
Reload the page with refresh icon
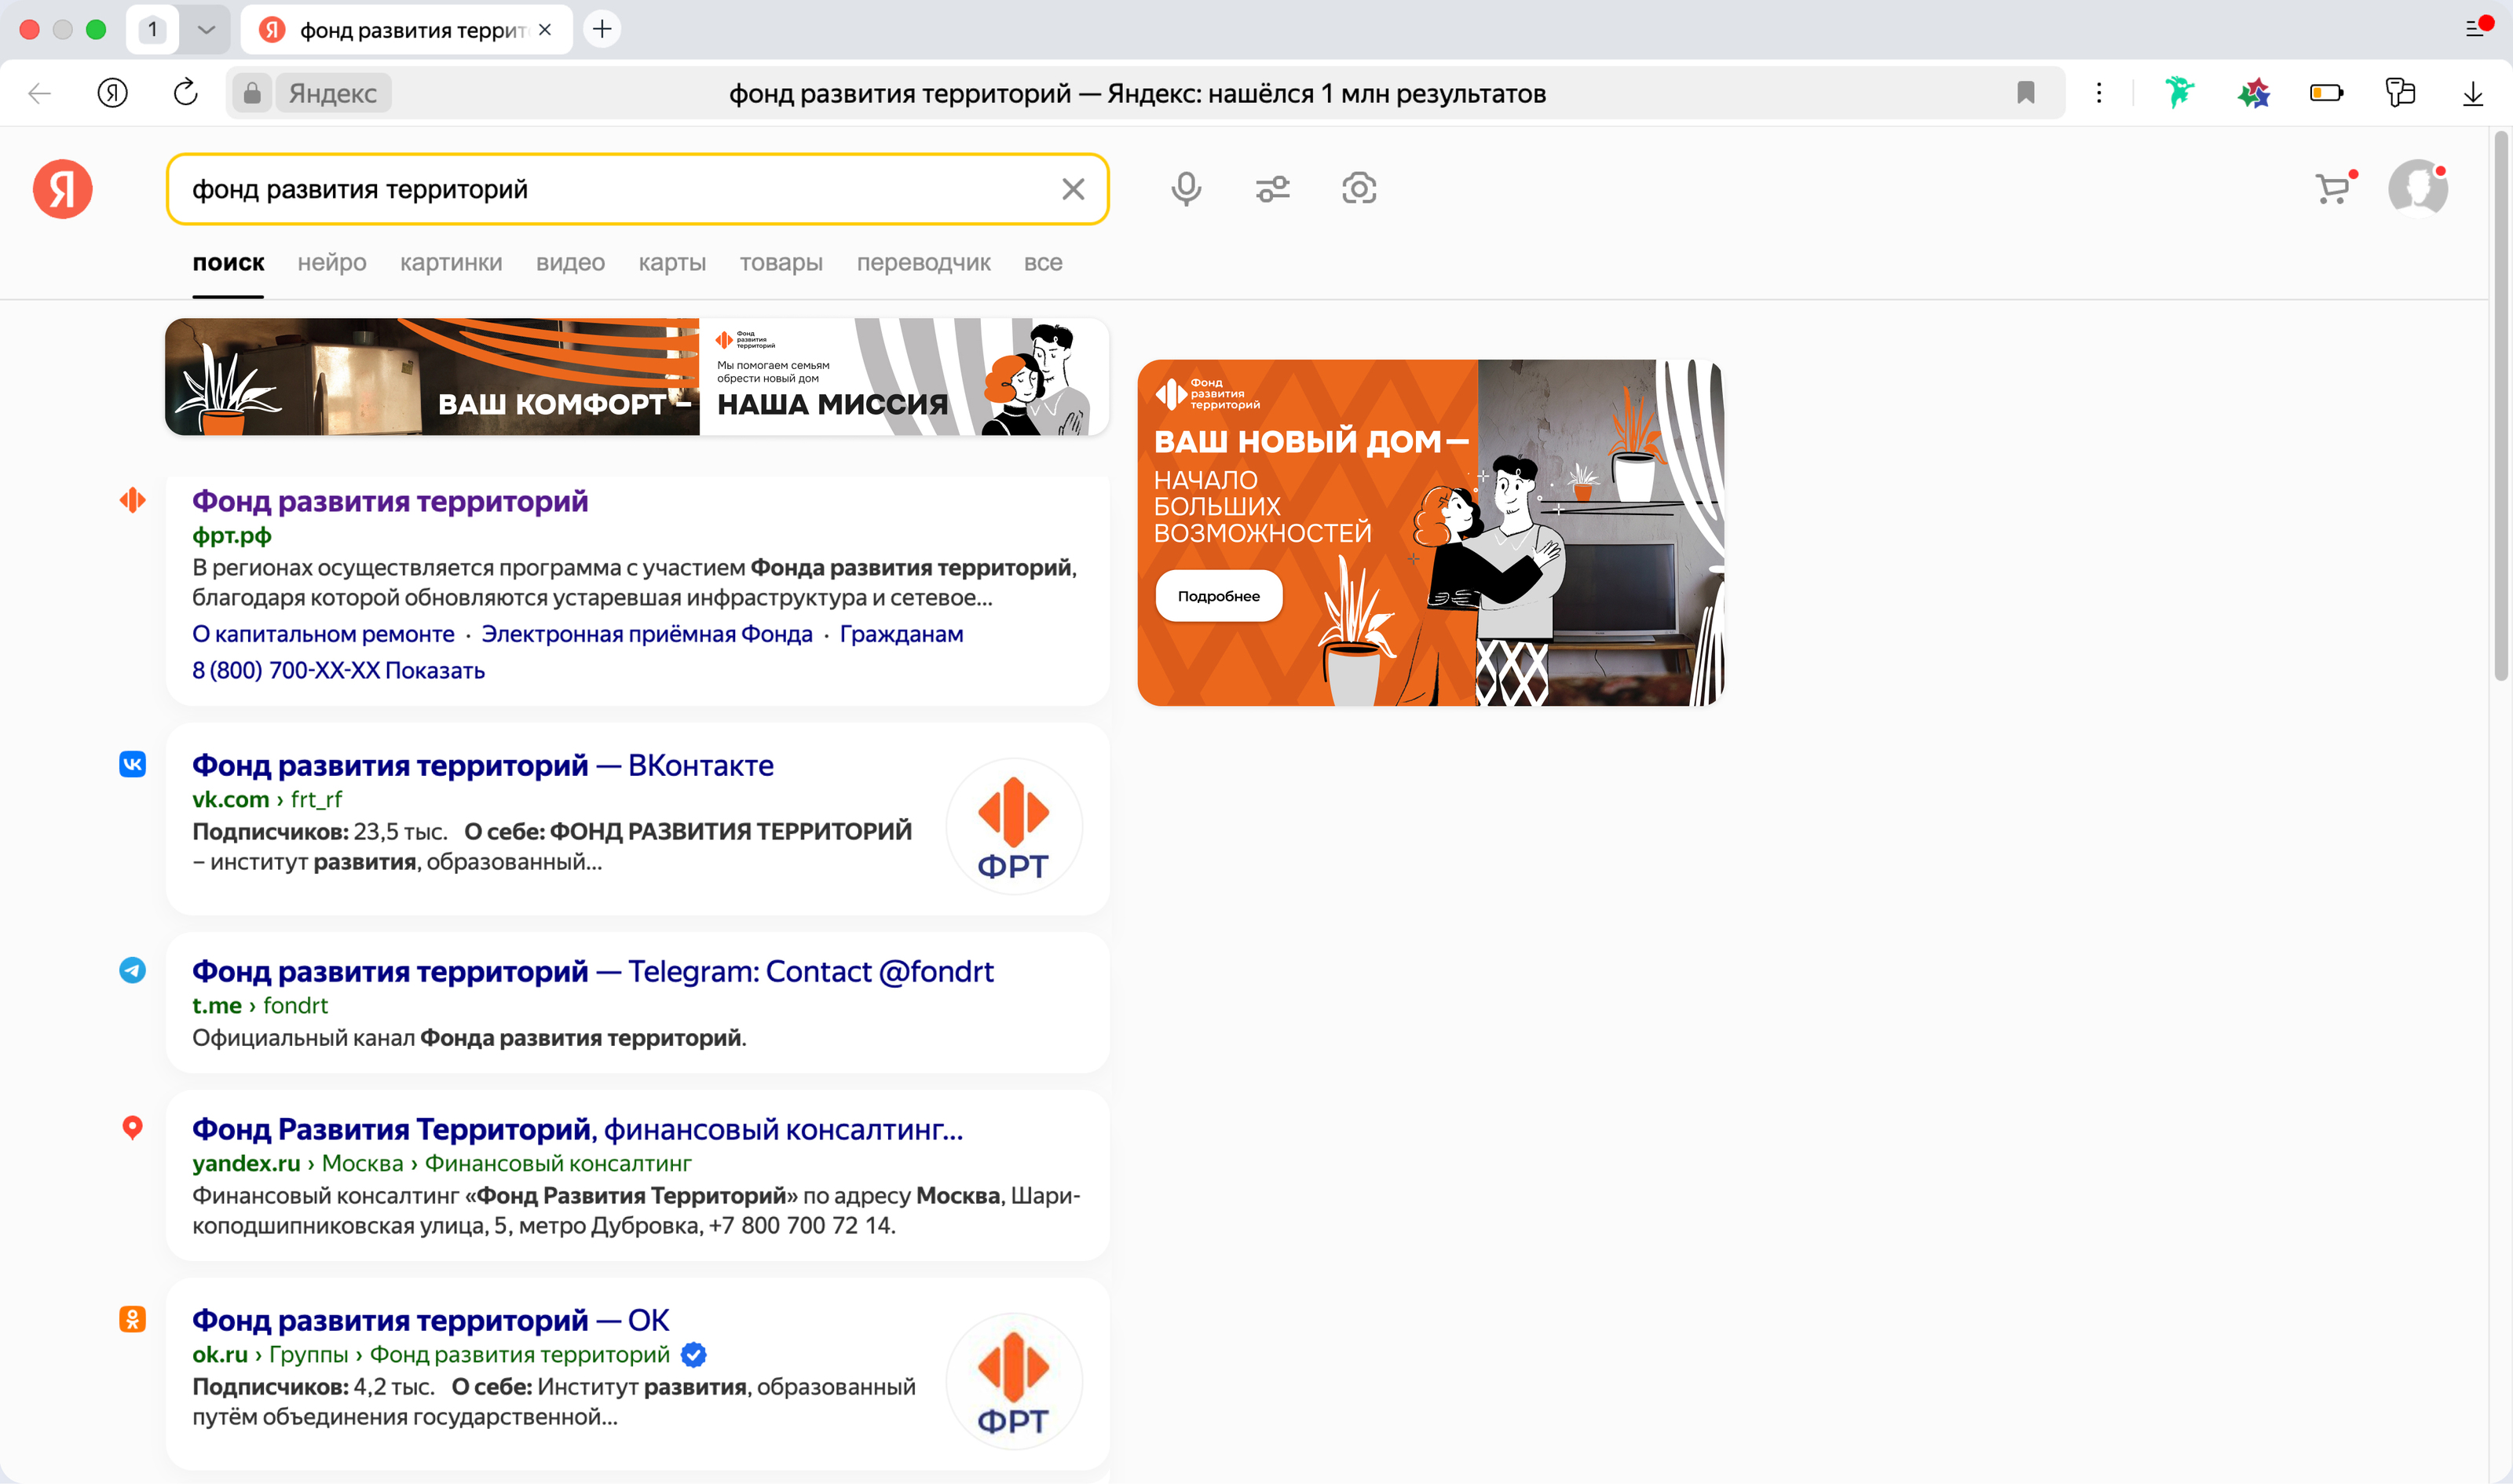pos(185,93)
